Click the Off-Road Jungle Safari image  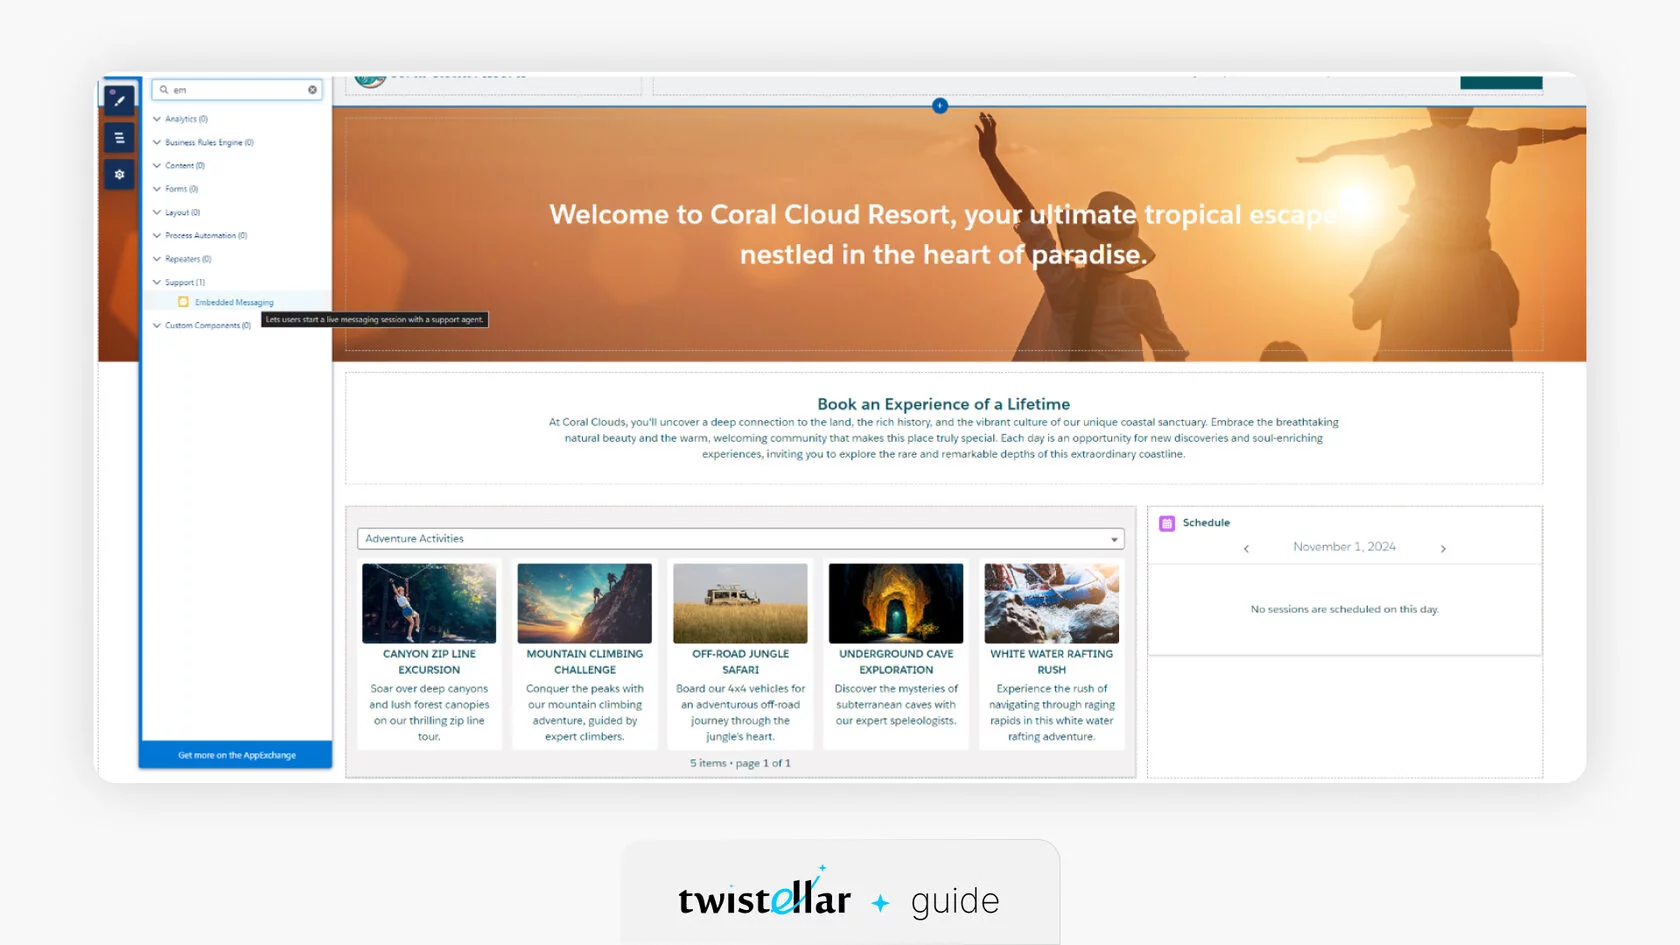pos(740,603)
